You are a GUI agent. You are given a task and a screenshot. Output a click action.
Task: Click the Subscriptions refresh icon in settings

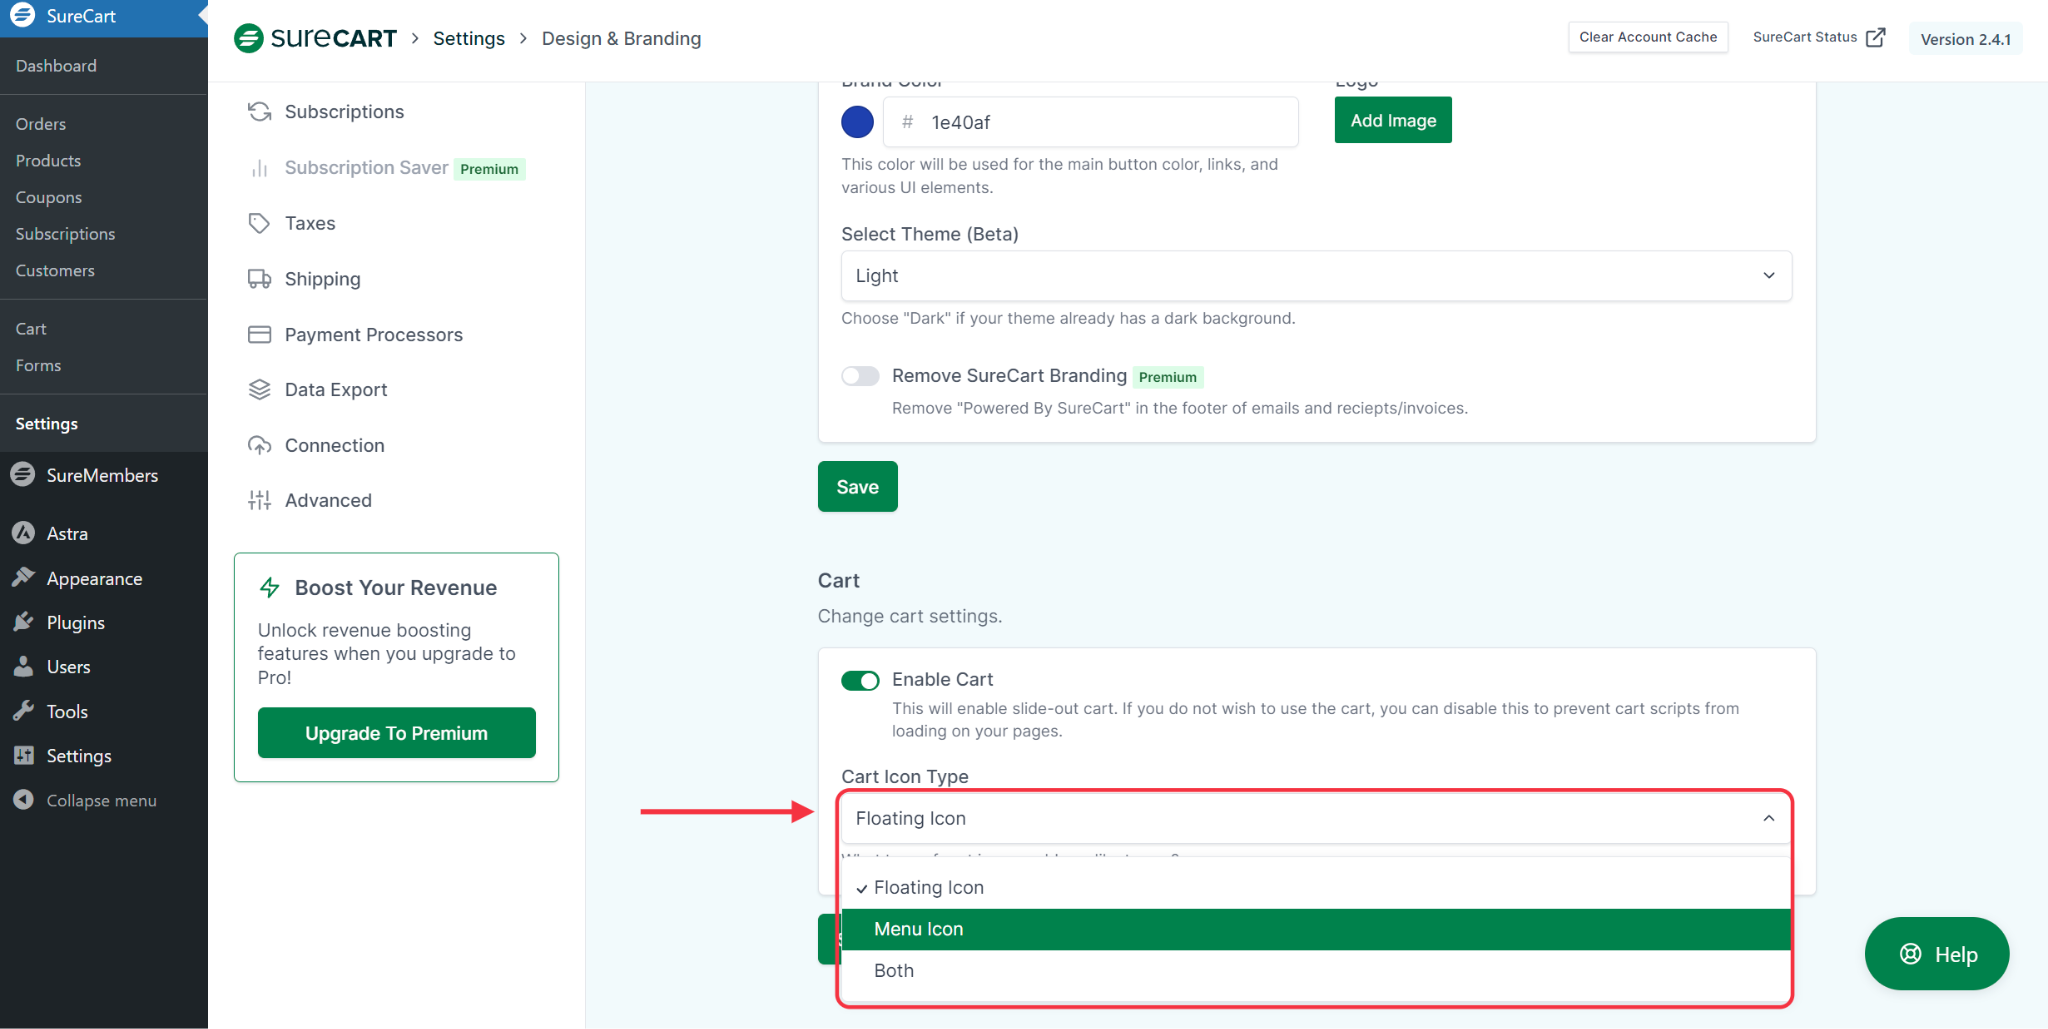260,111
